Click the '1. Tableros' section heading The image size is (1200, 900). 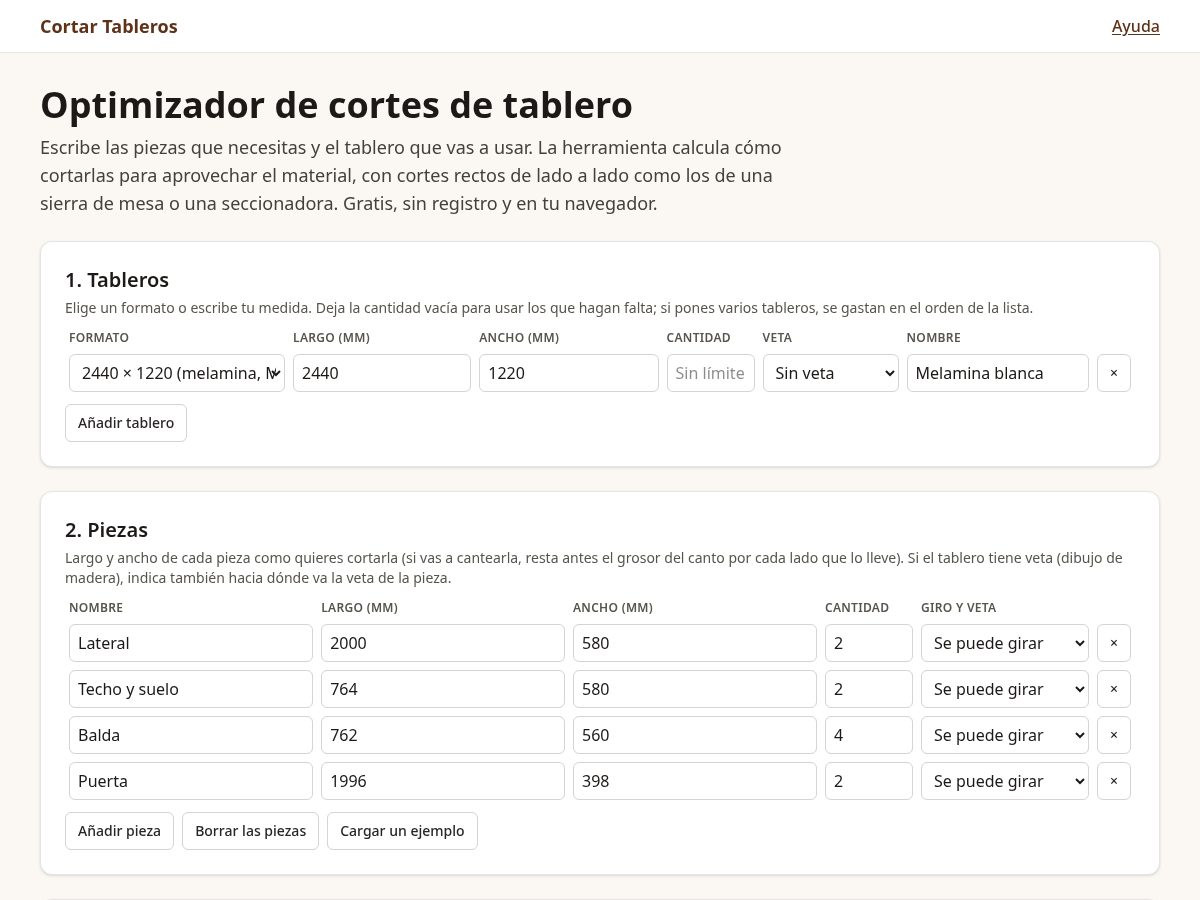click(117, 280)
